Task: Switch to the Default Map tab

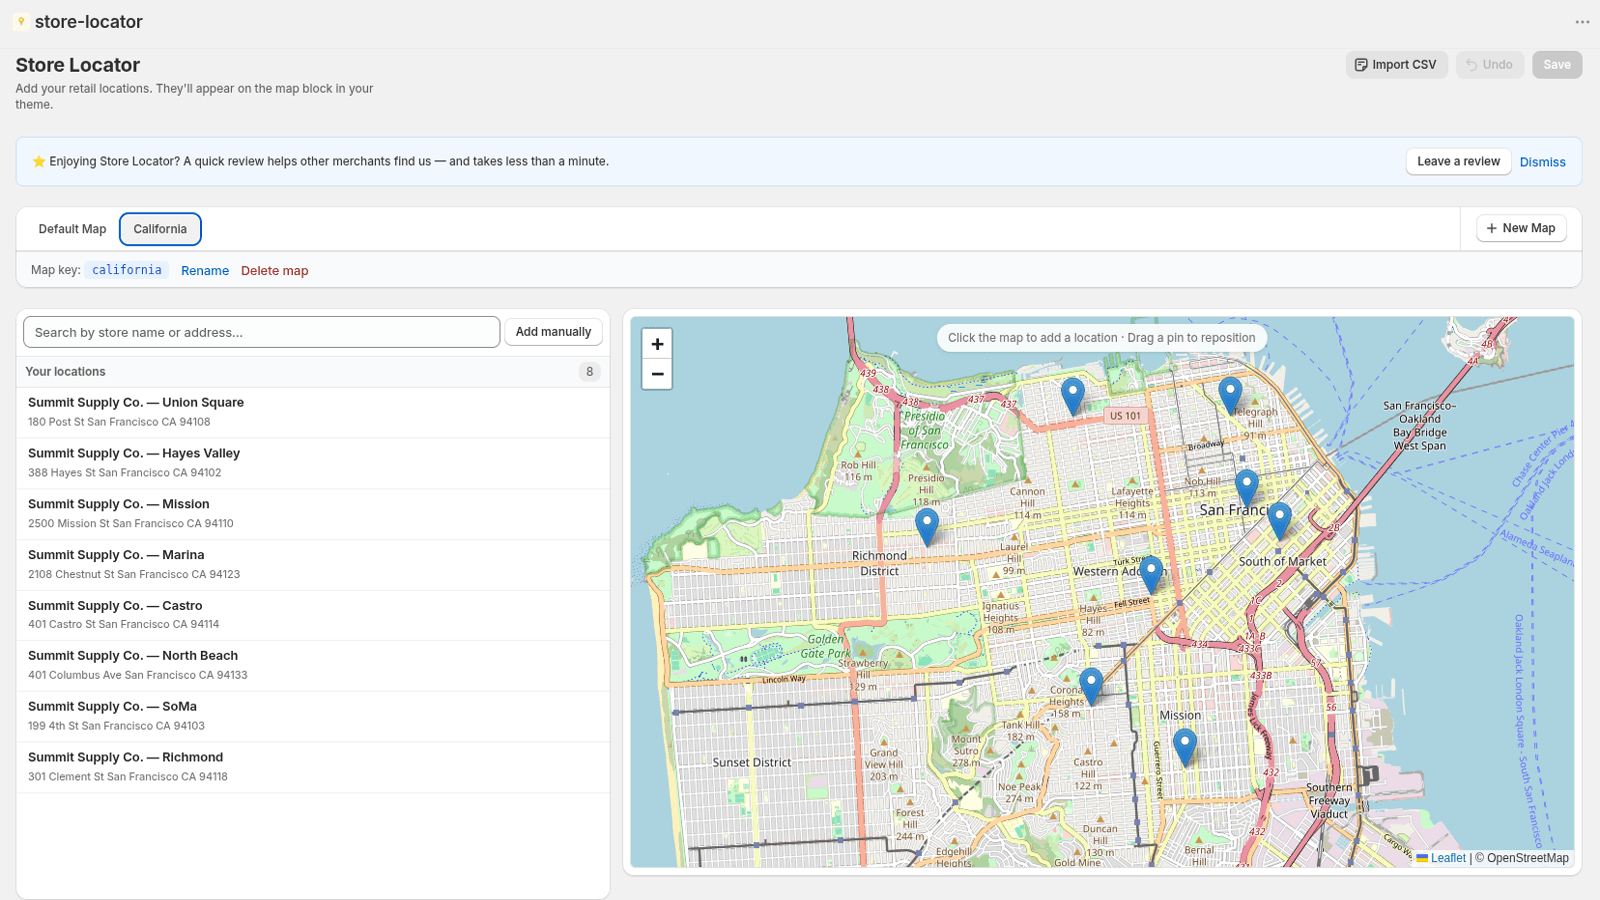Action: click(x=72, y=229)
